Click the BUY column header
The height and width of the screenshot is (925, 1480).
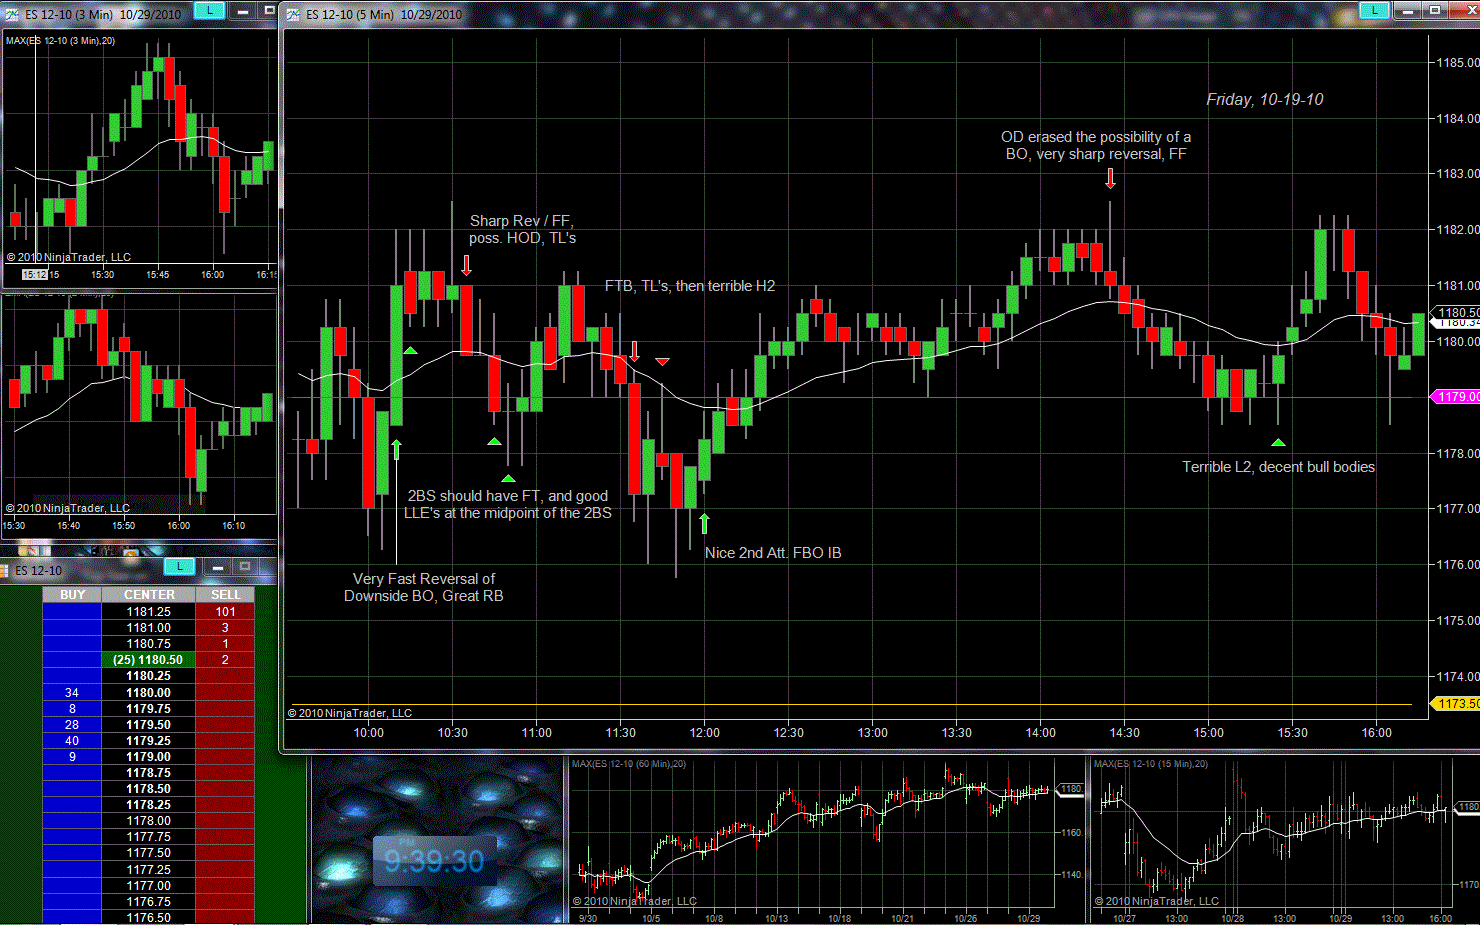coord(72,595)
